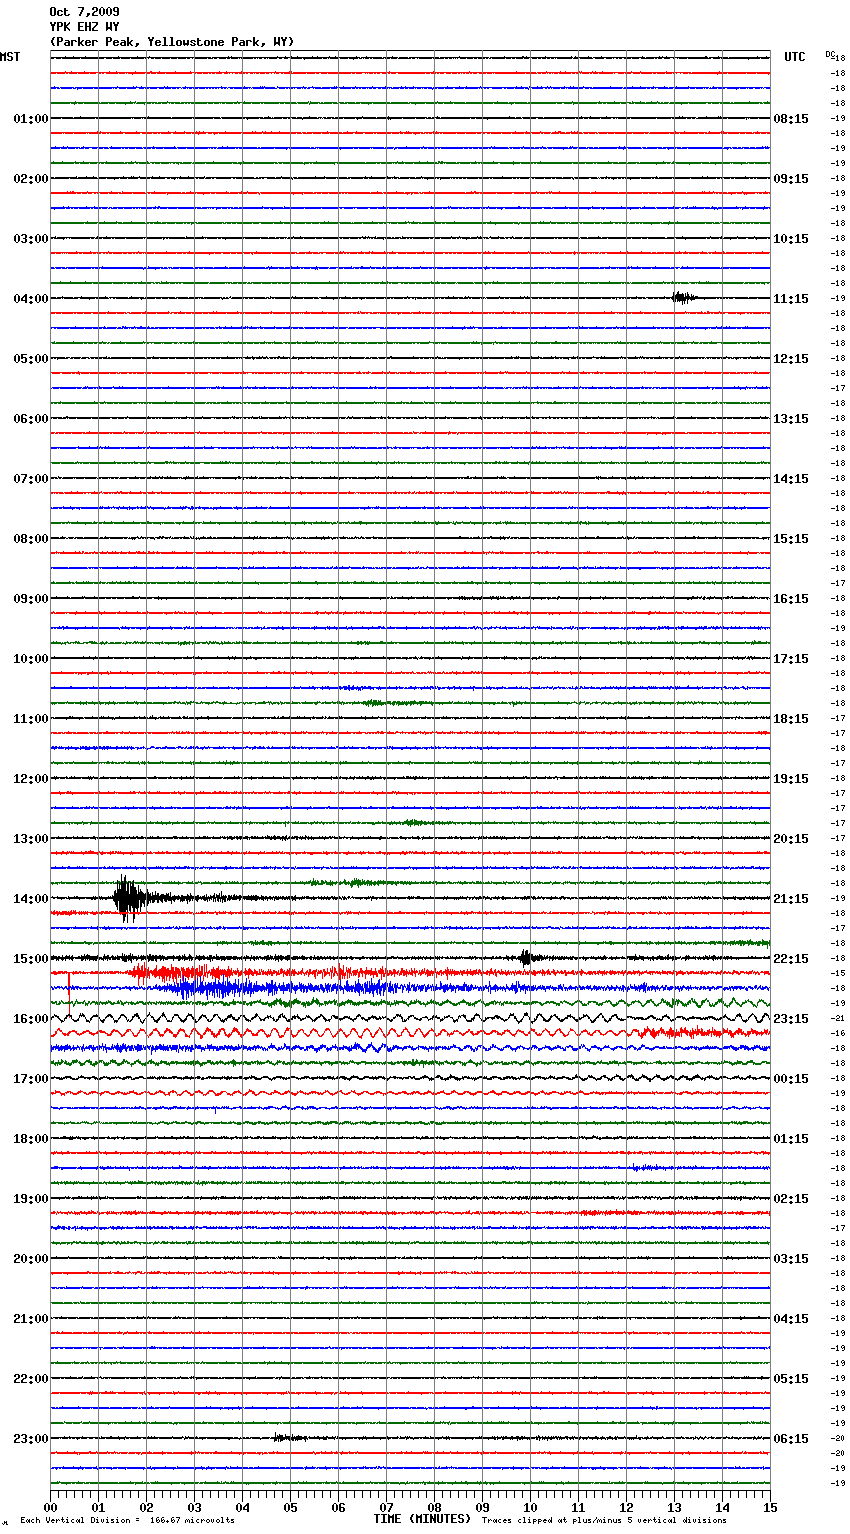
Task: Click the wavy black long-period trace at 16:00
Action: [x=410, y=1018]
